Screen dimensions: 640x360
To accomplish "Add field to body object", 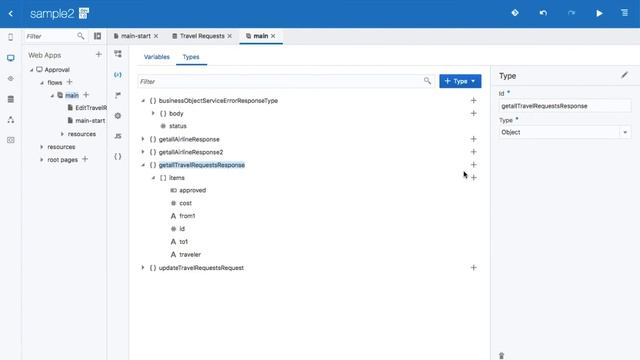I will tap(473, 113).
